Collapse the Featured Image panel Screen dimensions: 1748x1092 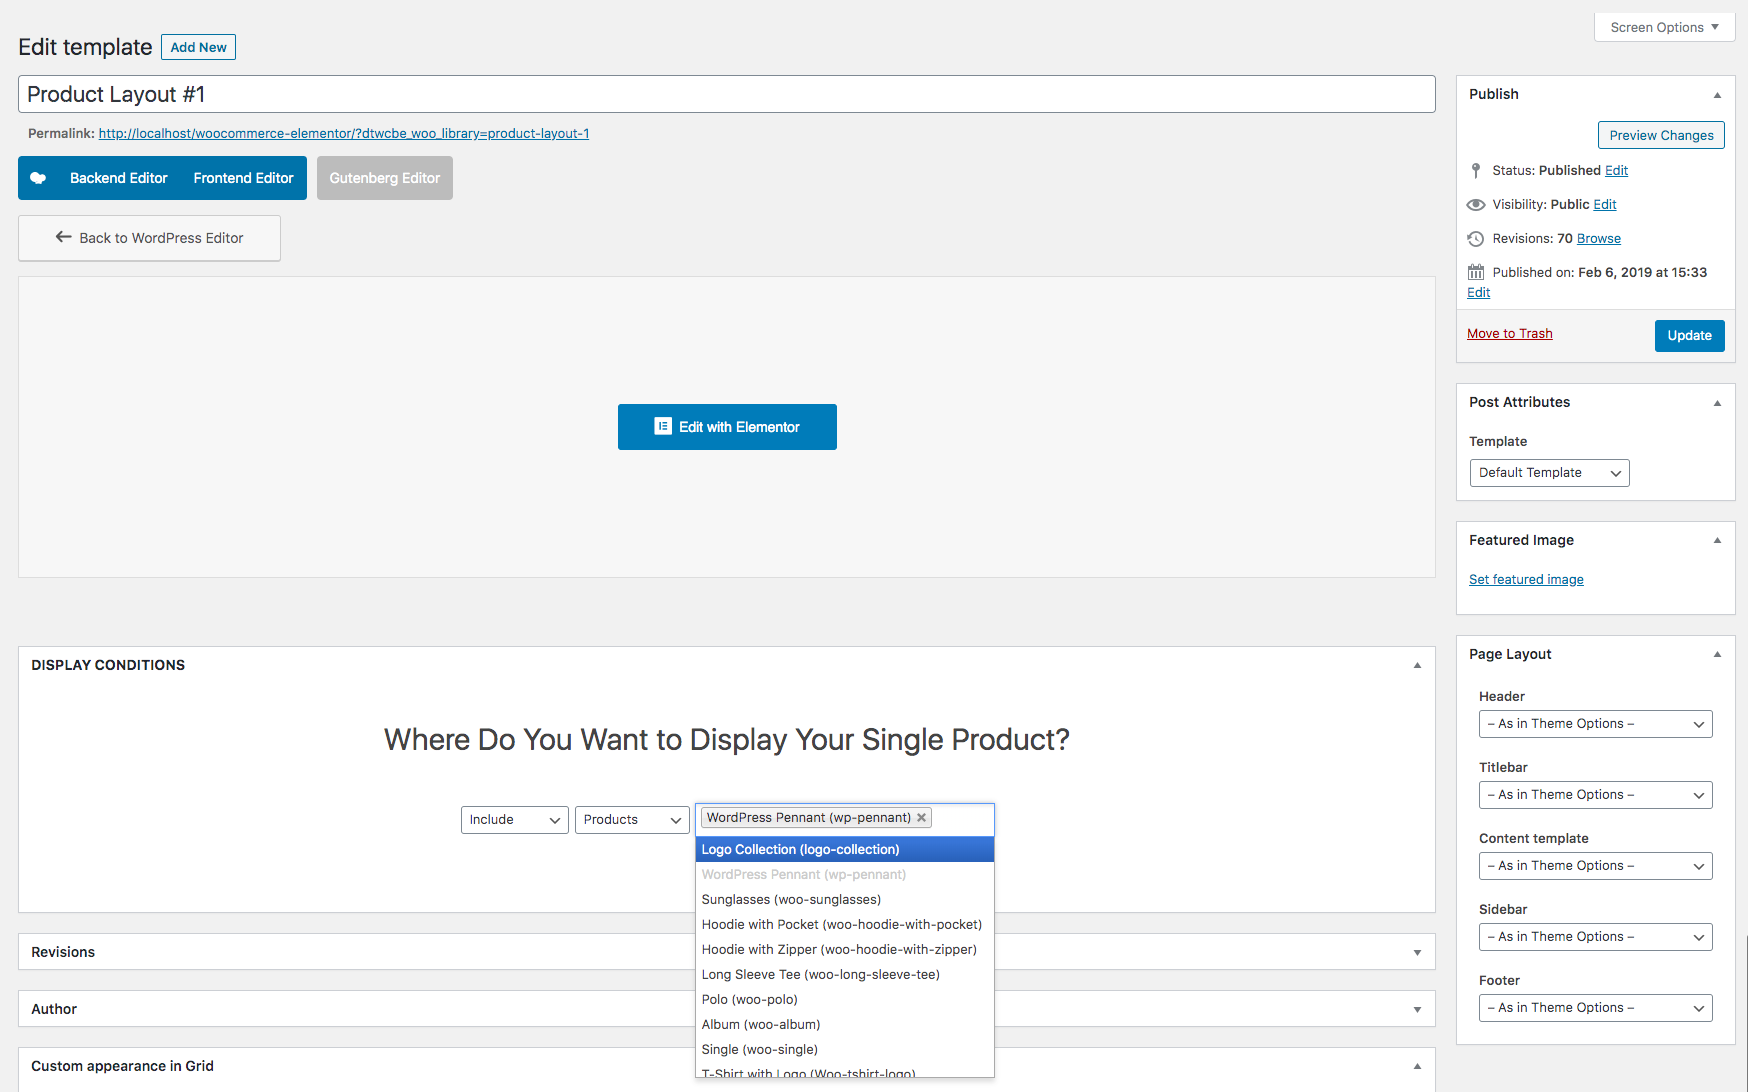tap(1717, 540)
